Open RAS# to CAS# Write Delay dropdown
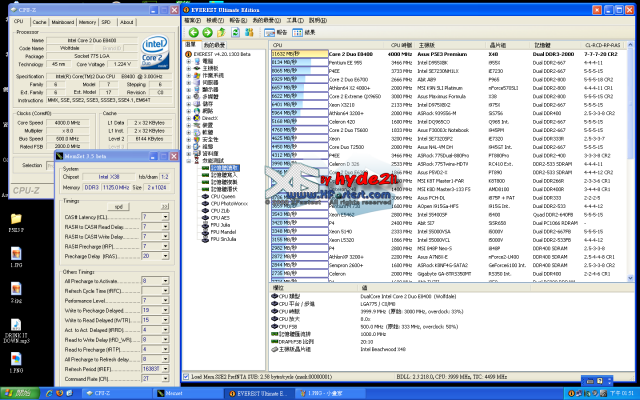This screenshot has width=640, height=400. coord(165,236)
